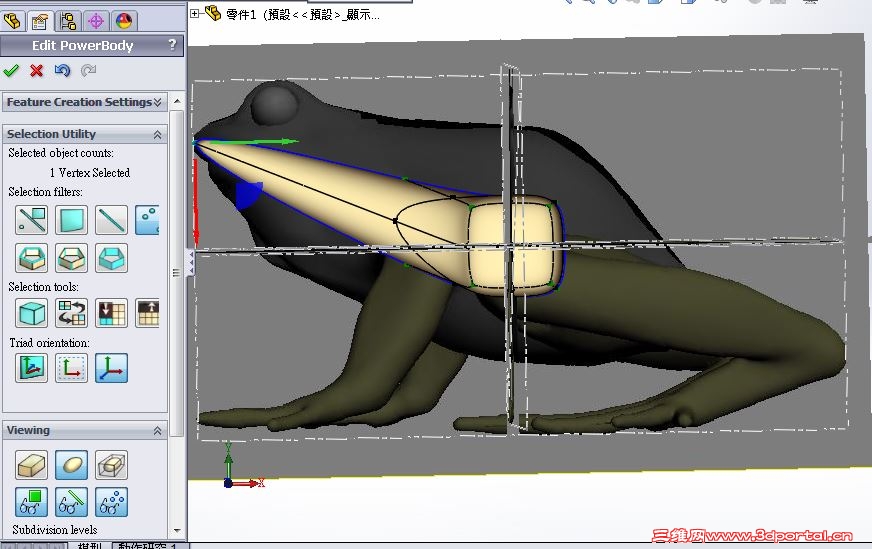
Task: Select the first loop selection filter icon
Action: click(32, 258)
